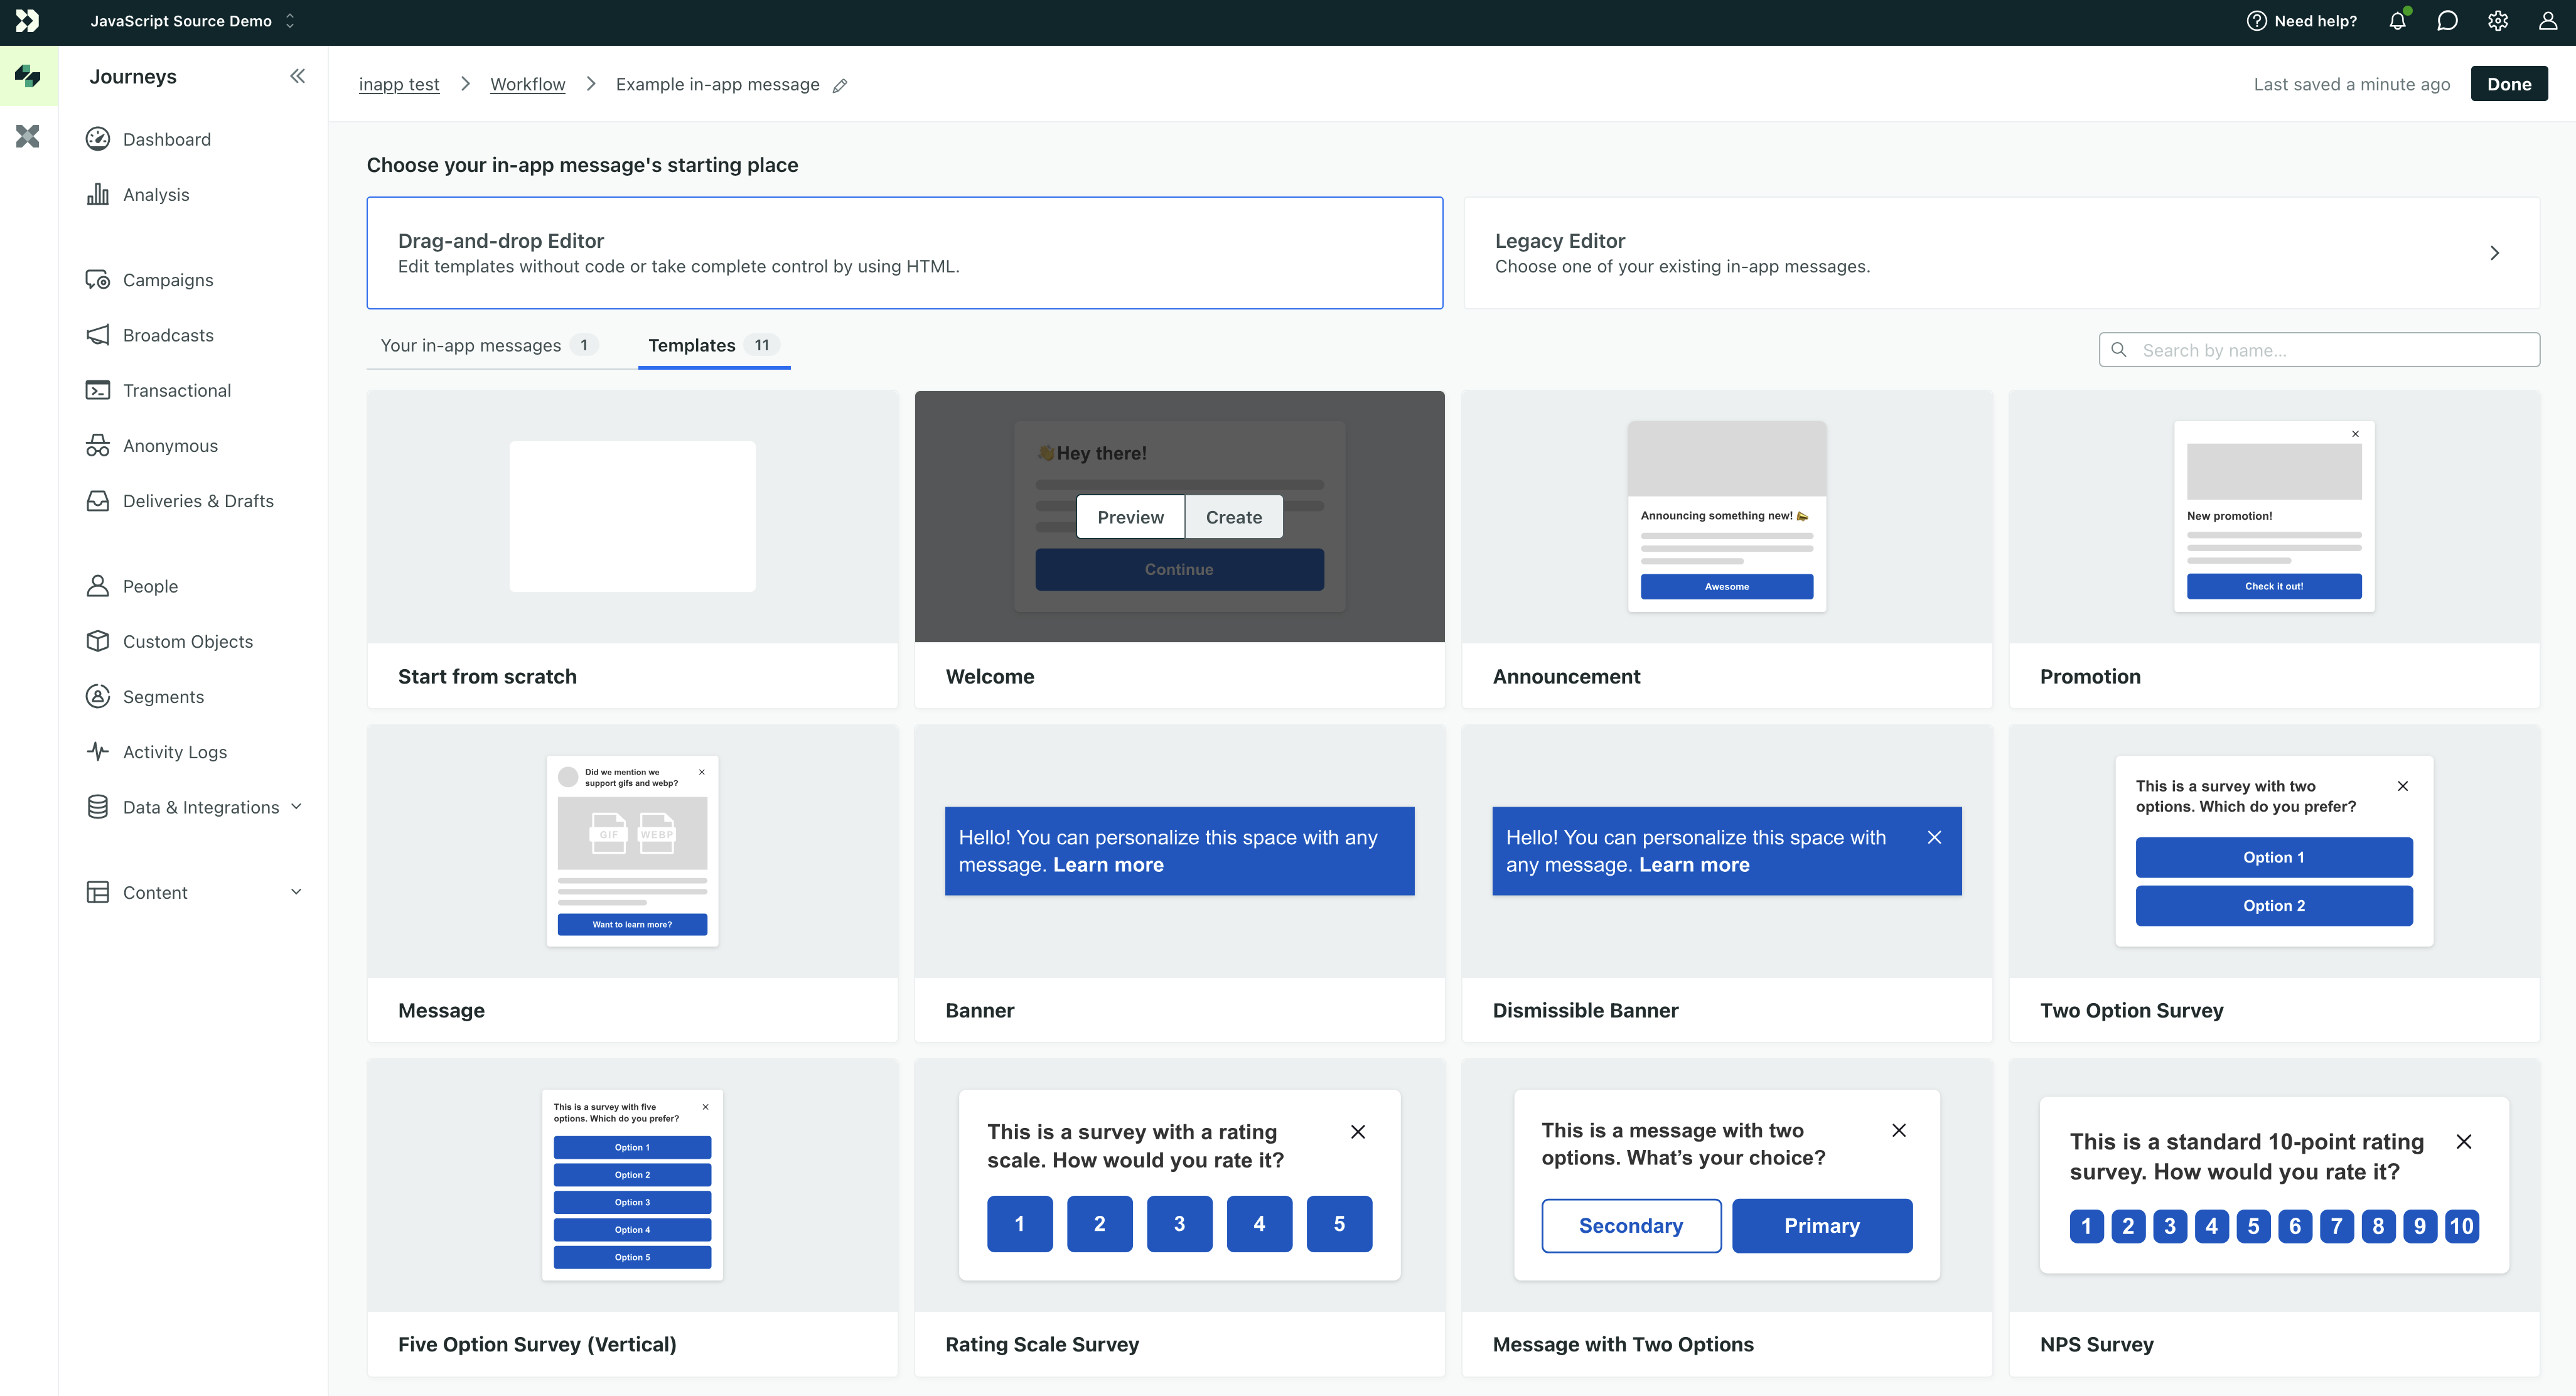Follow the Workflow breadcrumb link

(x=527, y=85)
